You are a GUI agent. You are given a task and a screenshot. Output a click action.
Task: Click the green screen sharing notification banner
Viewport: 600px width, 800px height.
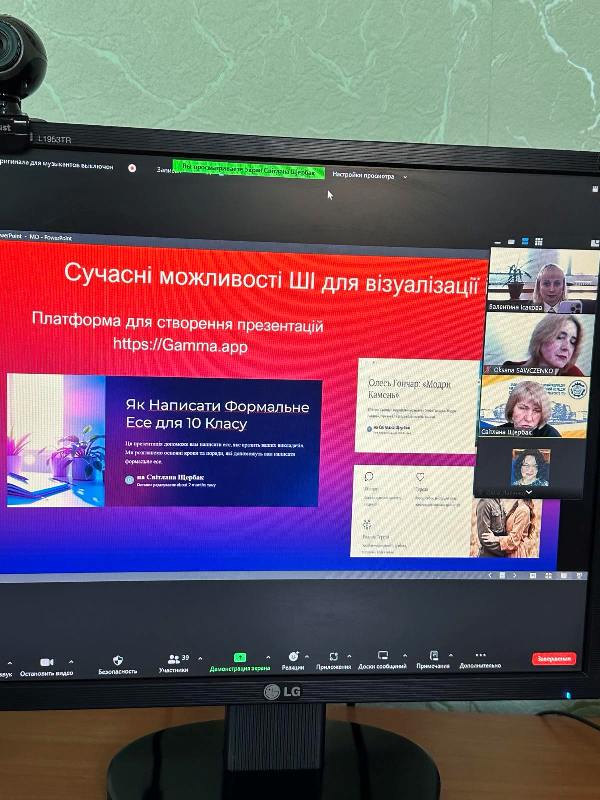click(x=247, y=168)
